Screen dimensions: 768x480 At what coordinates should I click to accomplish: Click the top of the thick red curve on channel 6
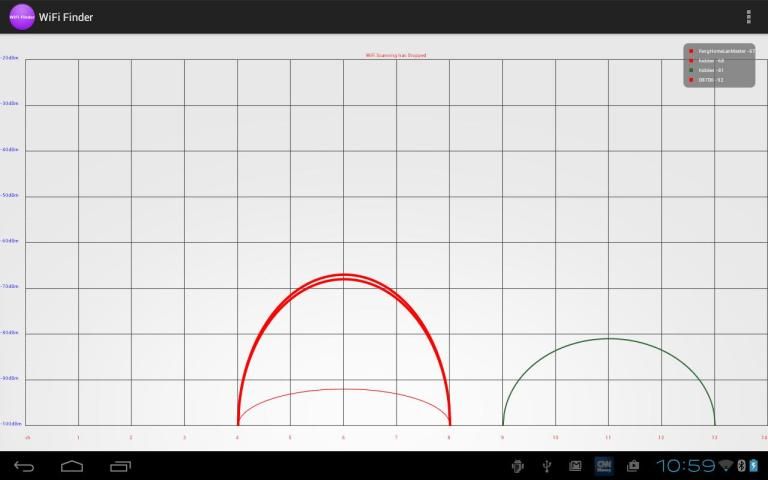343,275
